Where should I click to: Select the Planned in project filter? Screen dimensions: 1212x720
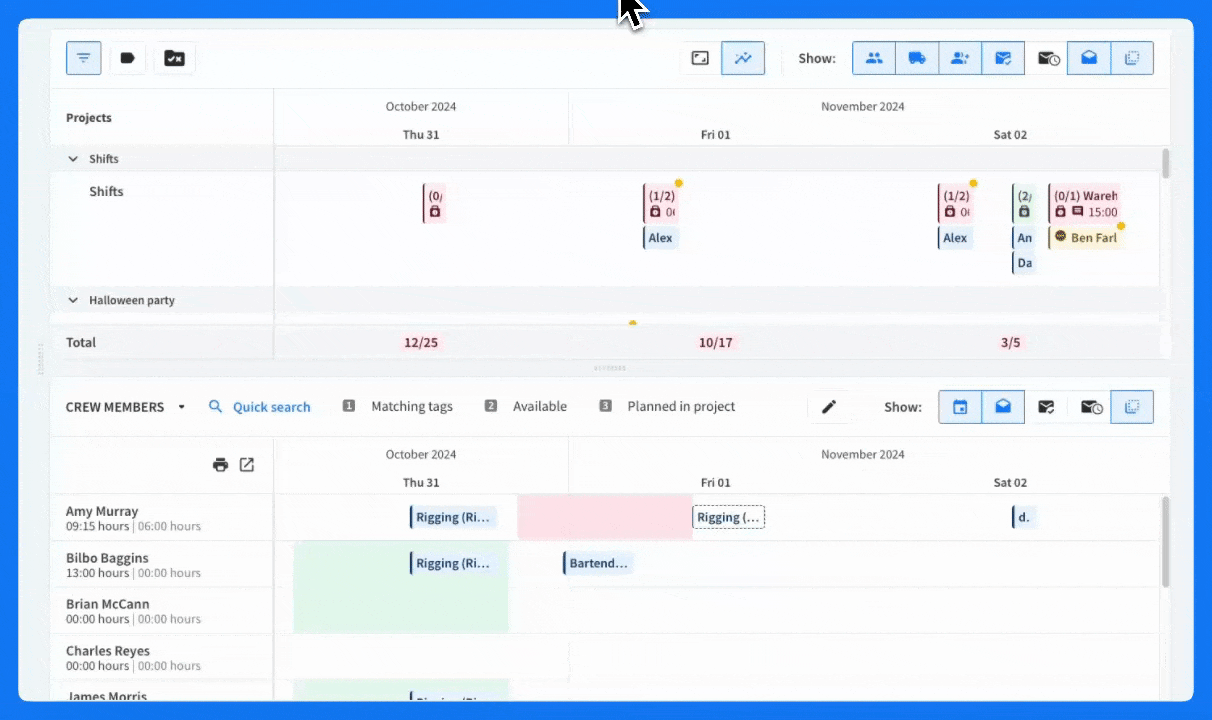[x=668, y=407]
